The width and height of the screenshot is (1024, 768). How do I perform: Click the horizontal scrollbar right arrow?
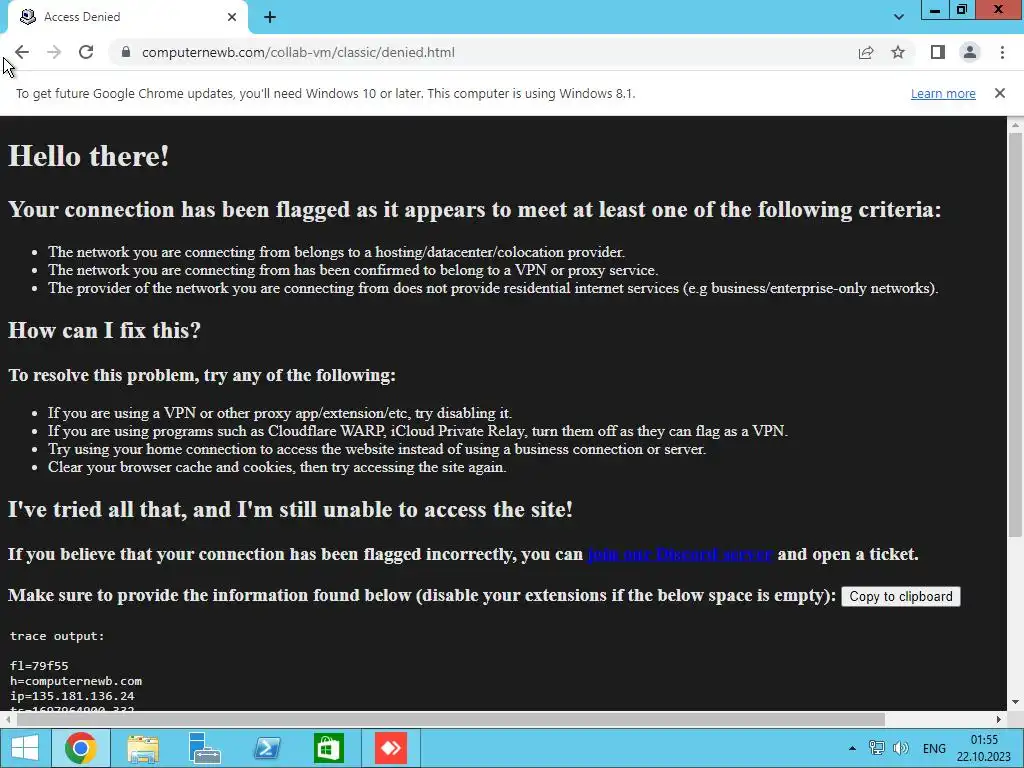[x=999, y=719]
